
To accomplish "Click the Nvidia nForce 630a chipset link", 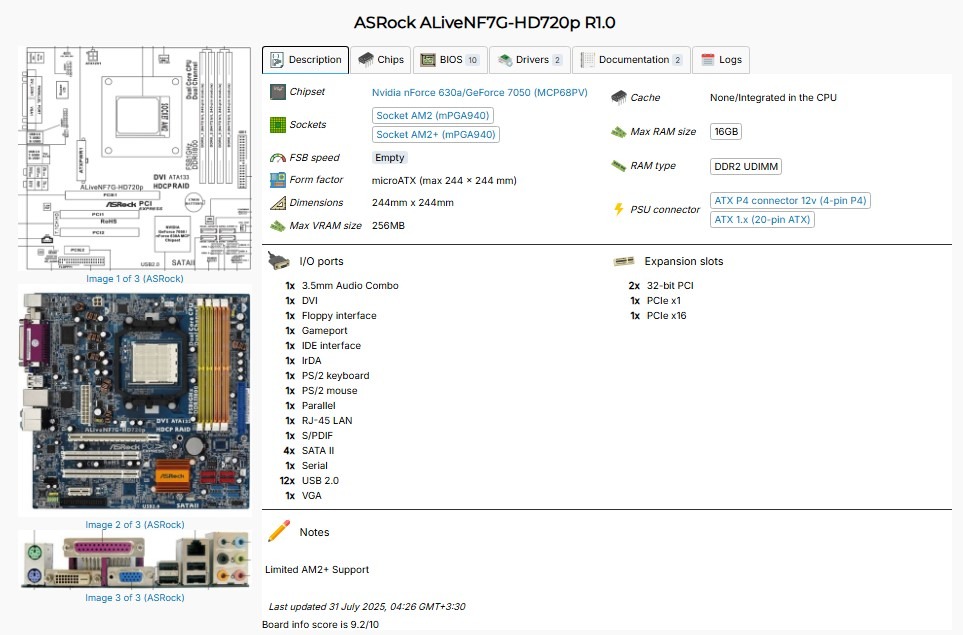I will [480, 93].
